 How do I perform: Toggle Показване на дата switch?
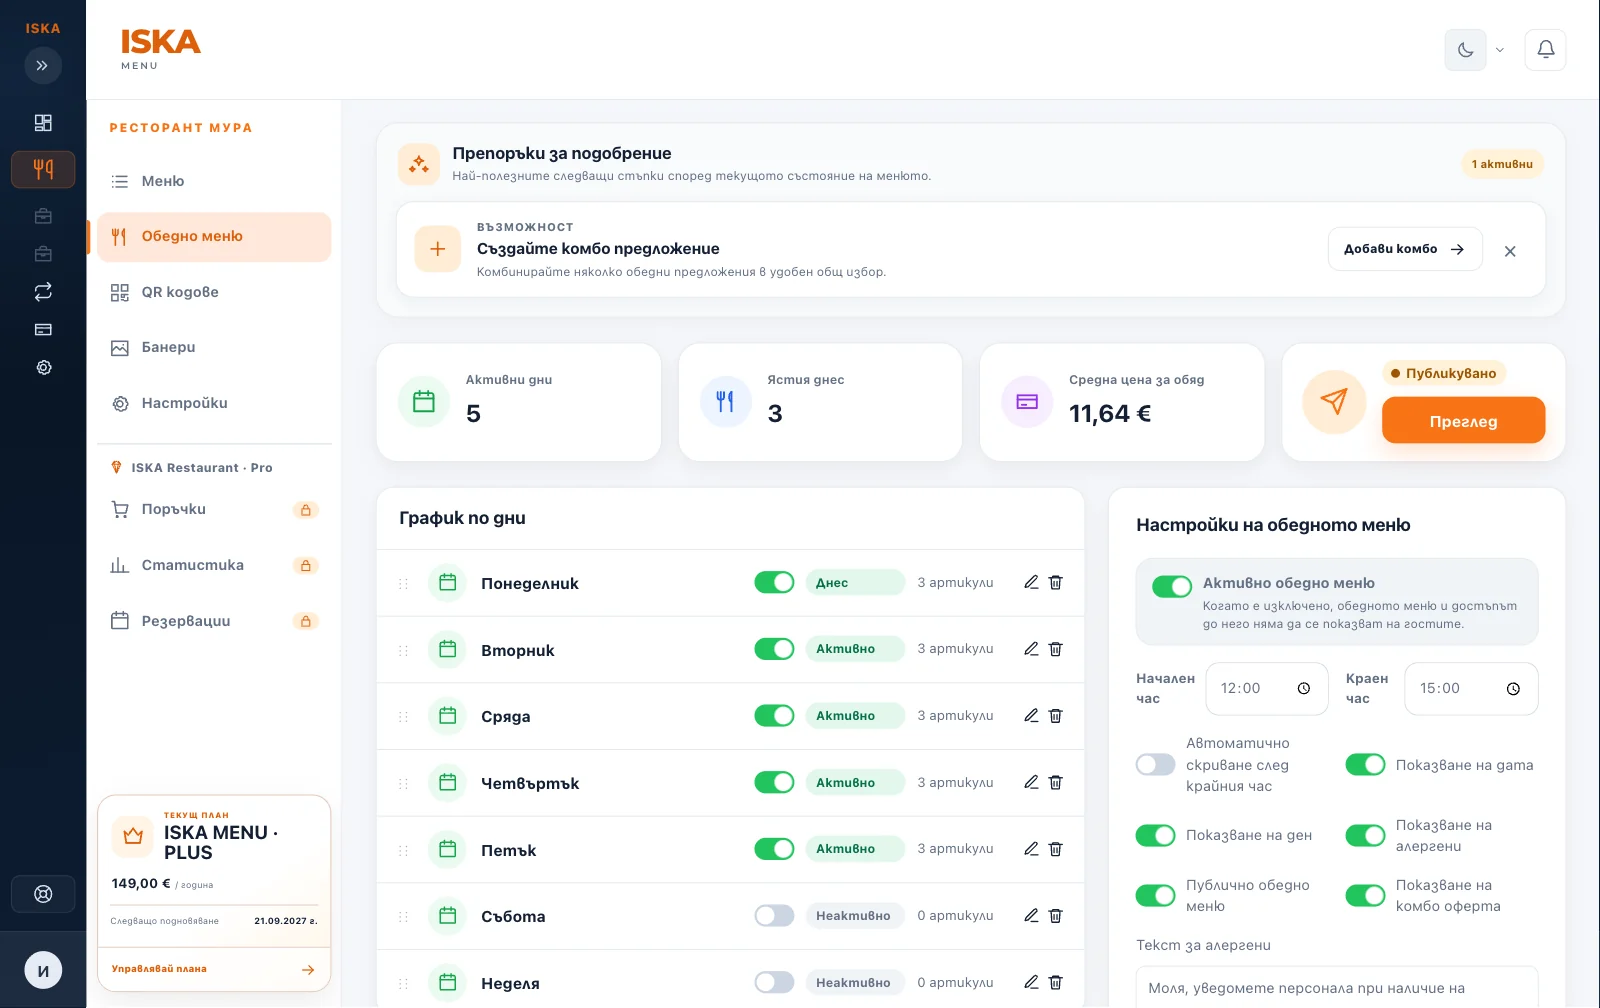click(1365, 765)
